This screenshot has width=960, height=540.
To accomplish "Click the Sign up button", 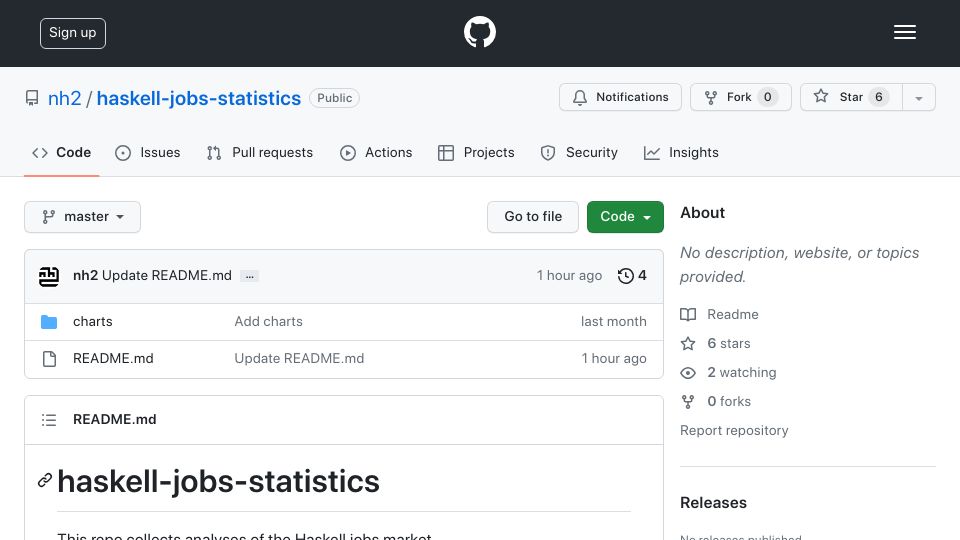I will 73,33.
